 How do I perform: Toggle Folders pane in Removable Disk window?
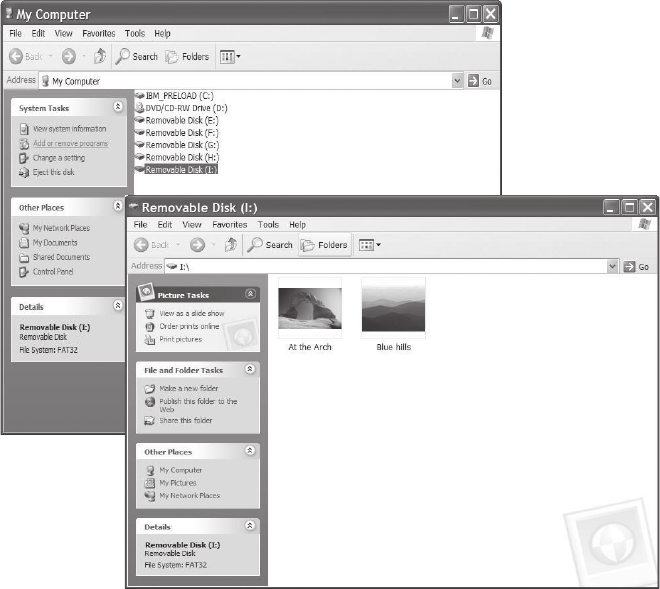(x=325, y=245)
